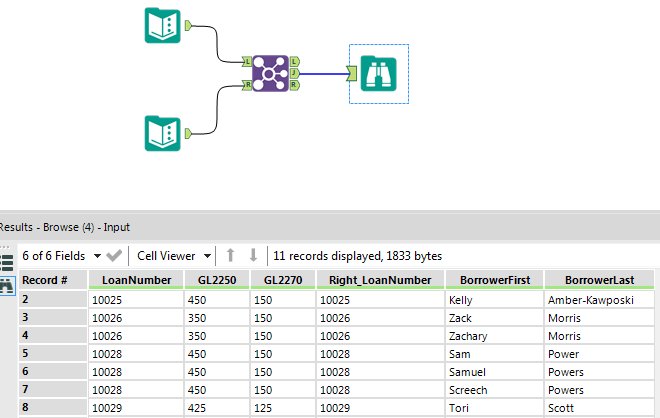Select the lower Input Data book tool

click(x=162, y=133)
